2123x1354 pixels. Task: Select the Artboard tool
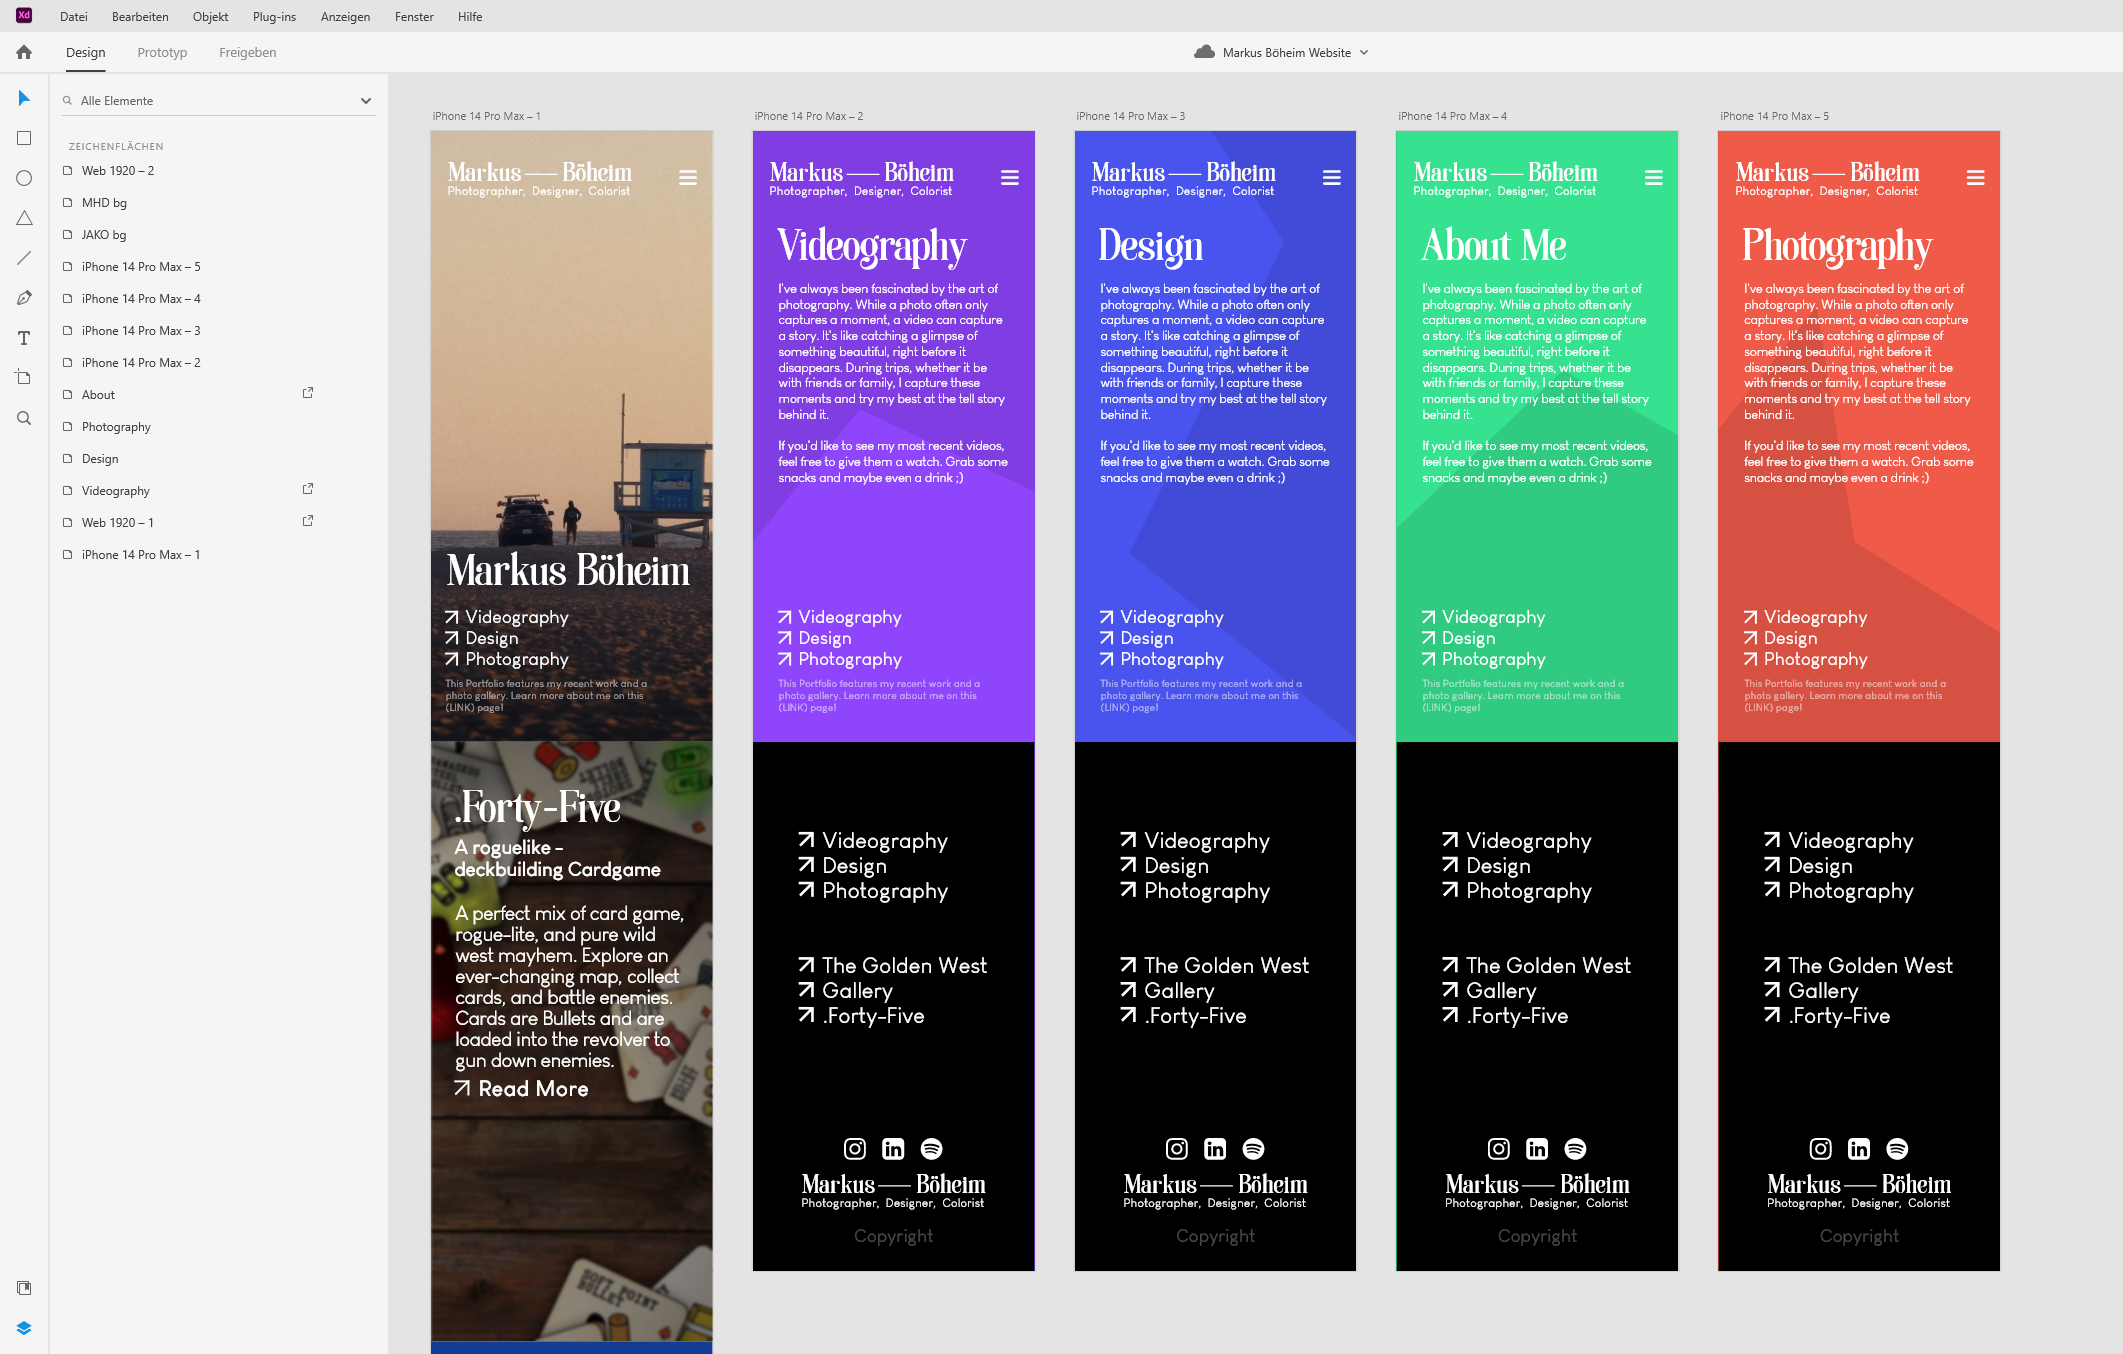coord(24,378)
